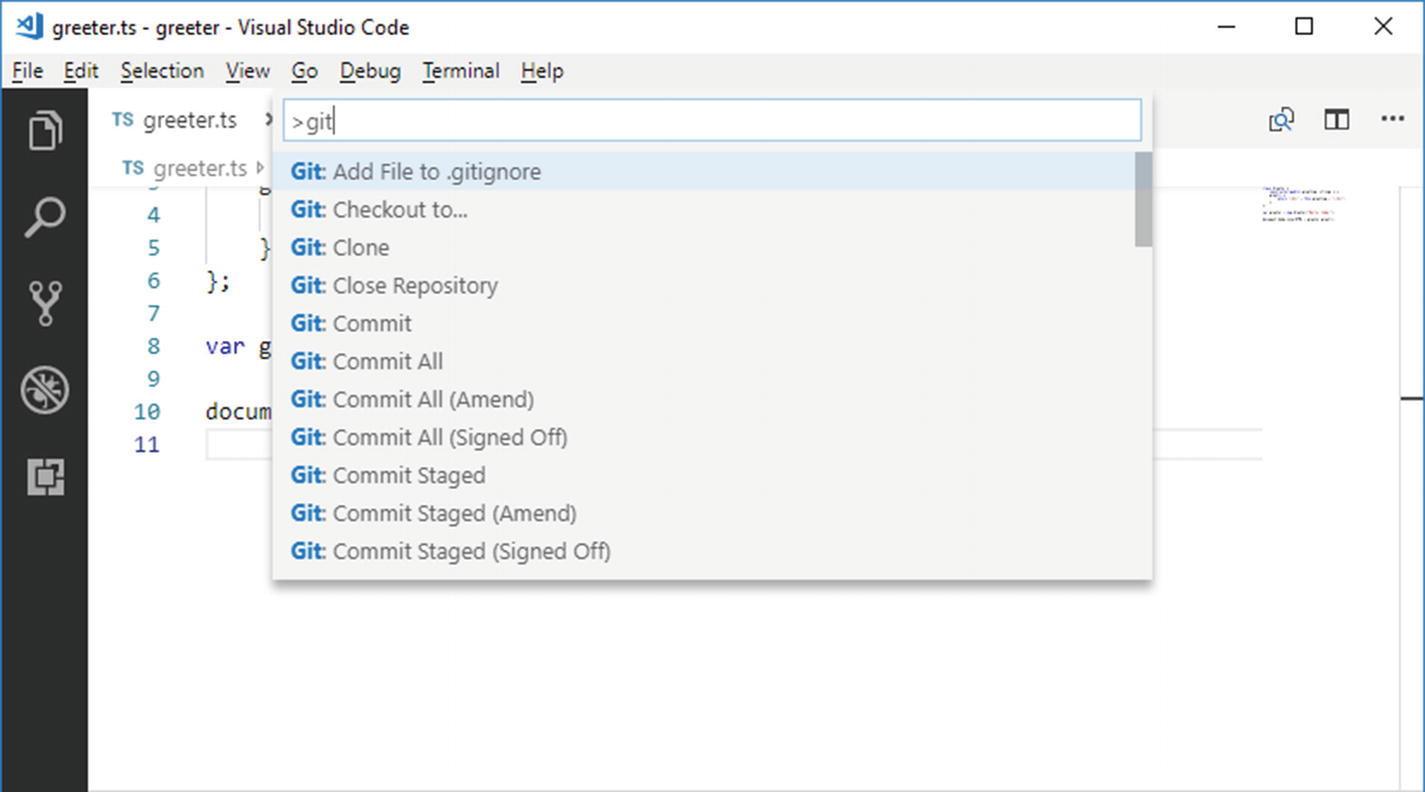Open the Explorer view in activity bar
This screenshot has width=1425, height=792.
pos(45,131)
